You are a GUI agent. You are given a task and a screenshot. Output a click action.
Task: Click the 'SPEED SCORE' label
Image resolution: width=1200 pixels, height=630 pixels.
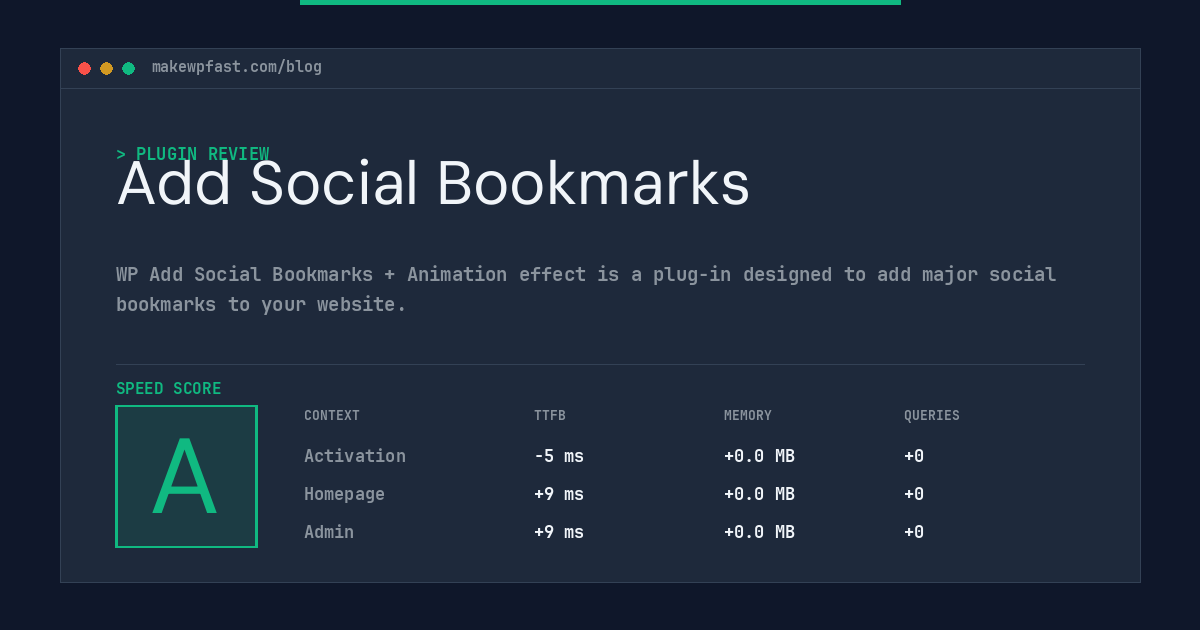point(169,389)
